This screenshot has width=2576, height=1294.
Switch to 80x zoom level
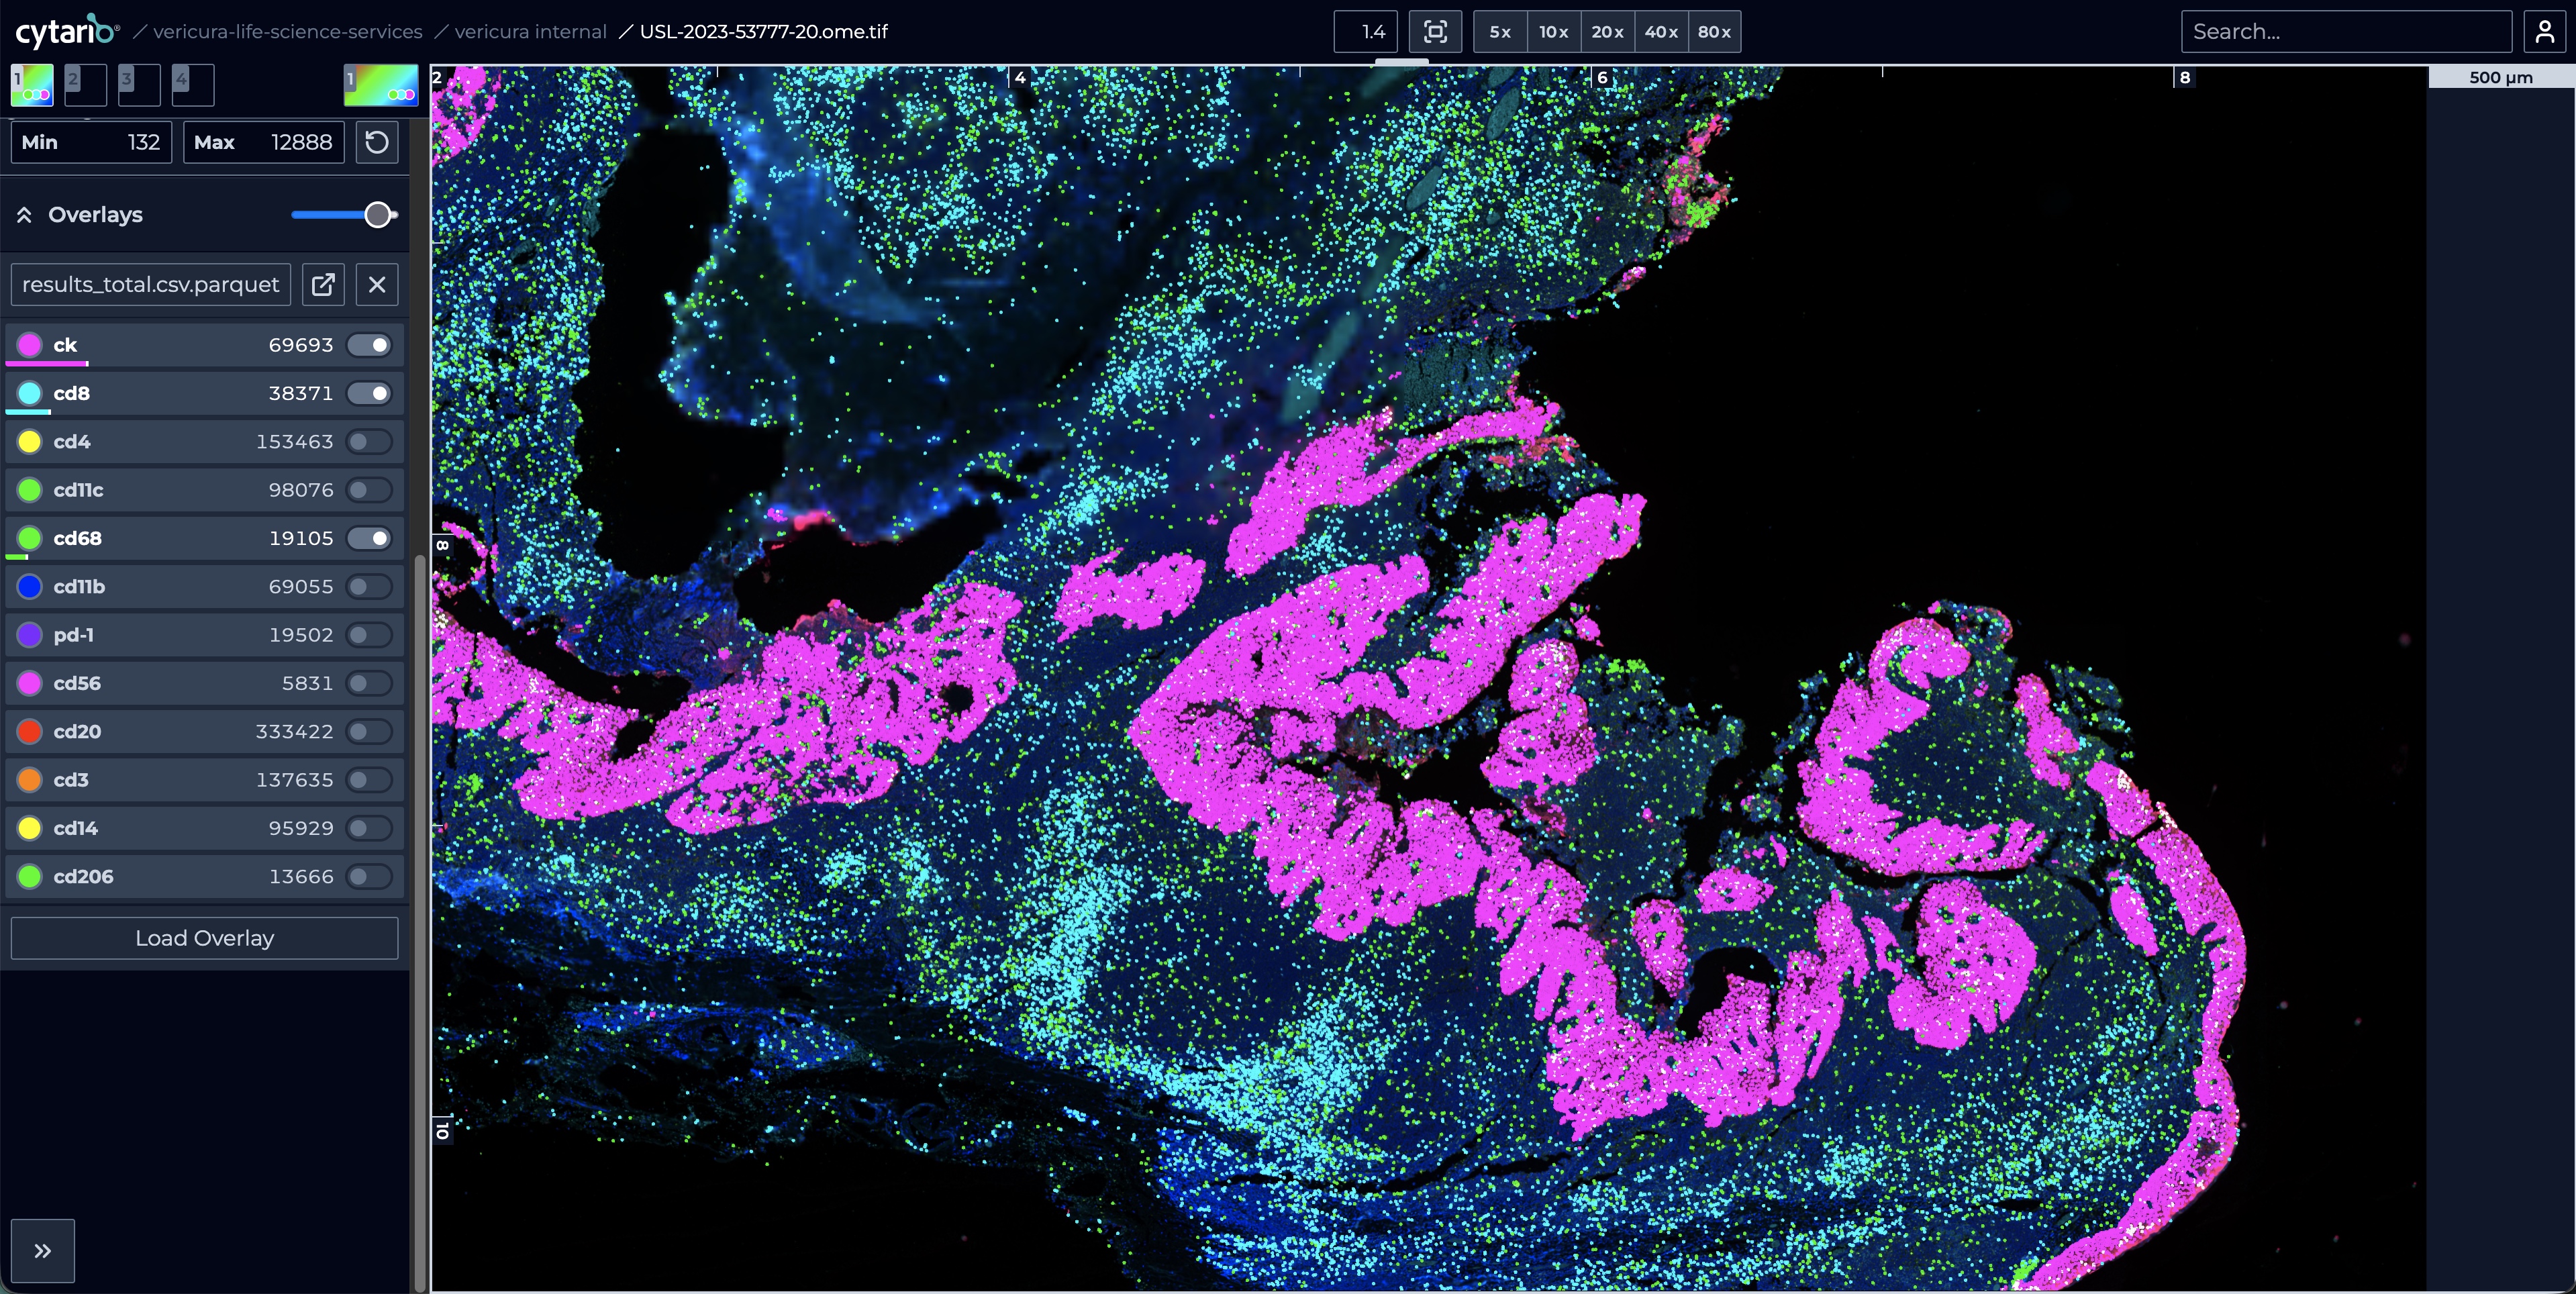[1714, 31]
